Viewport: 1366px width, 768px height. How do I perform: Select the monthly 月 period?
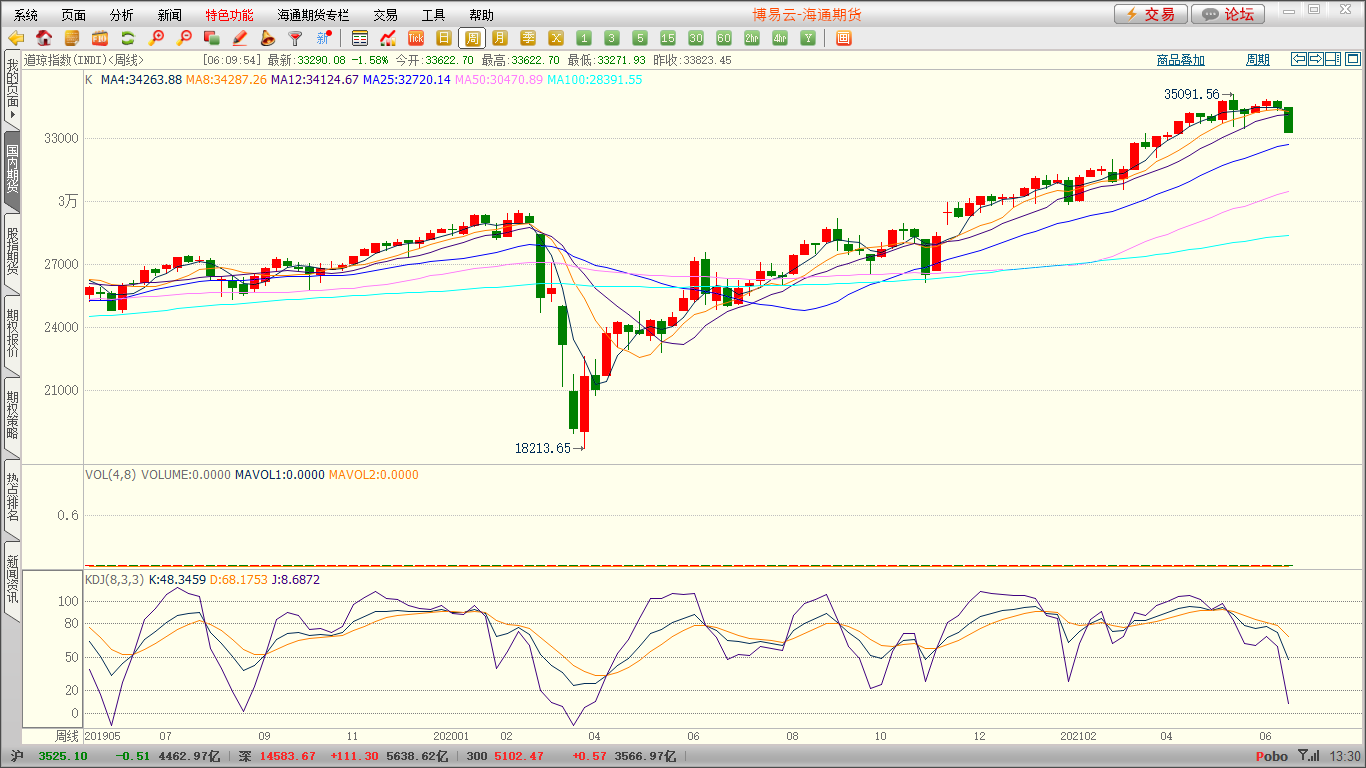click(500, 38)
